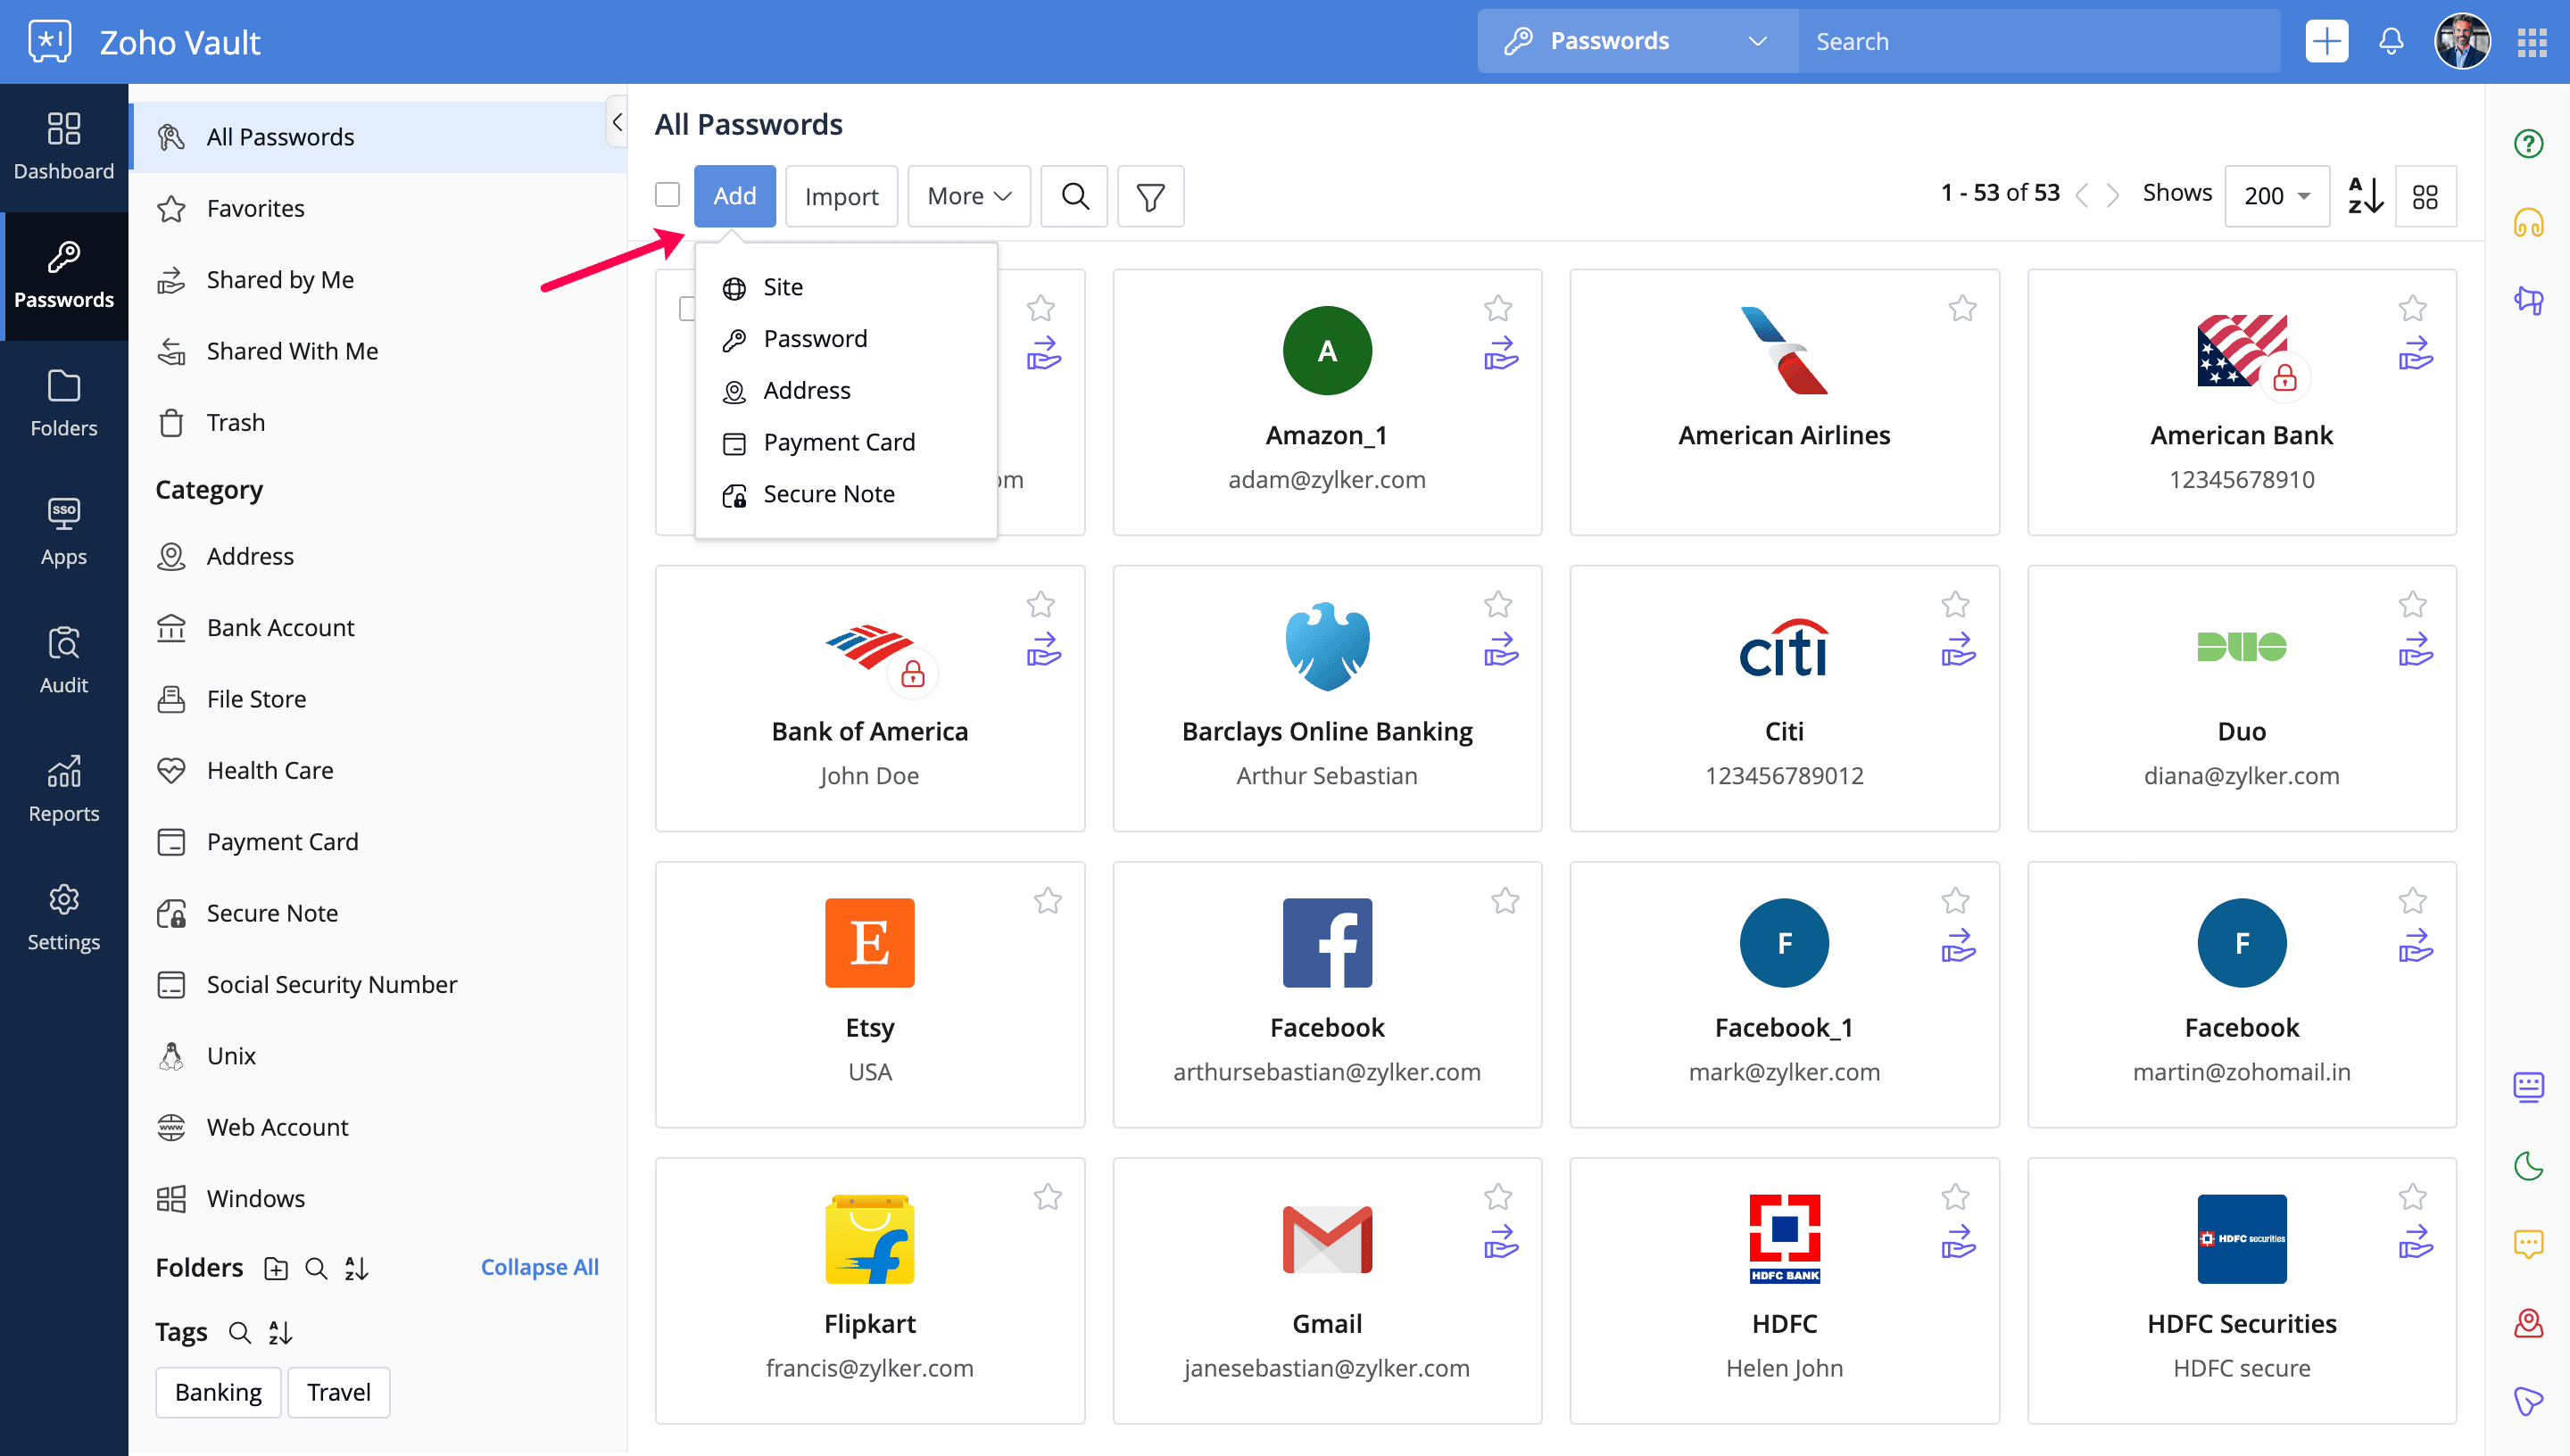Open the toolbar search magnifier
The image size is (2570, 1456).
[x=1074, y=196]
